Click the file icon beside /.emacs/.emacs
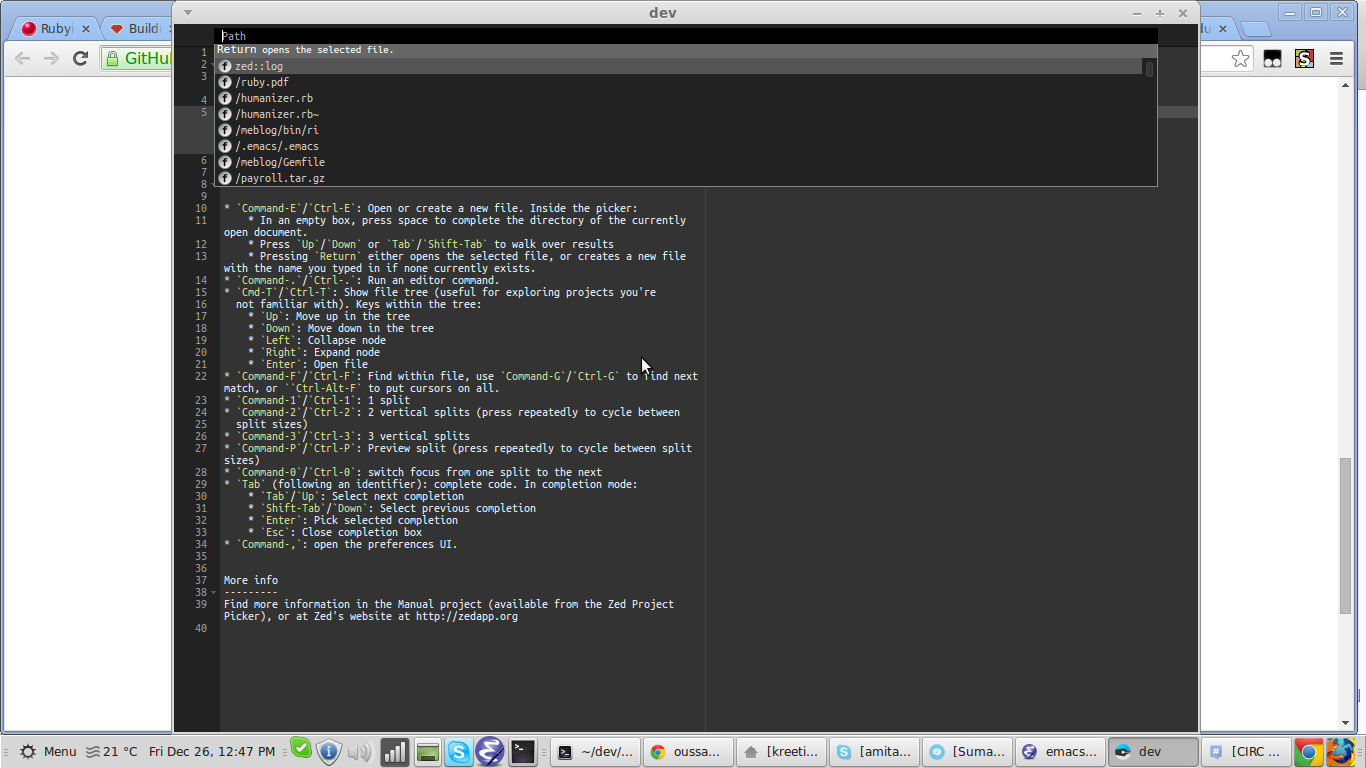 pos(225,146)
